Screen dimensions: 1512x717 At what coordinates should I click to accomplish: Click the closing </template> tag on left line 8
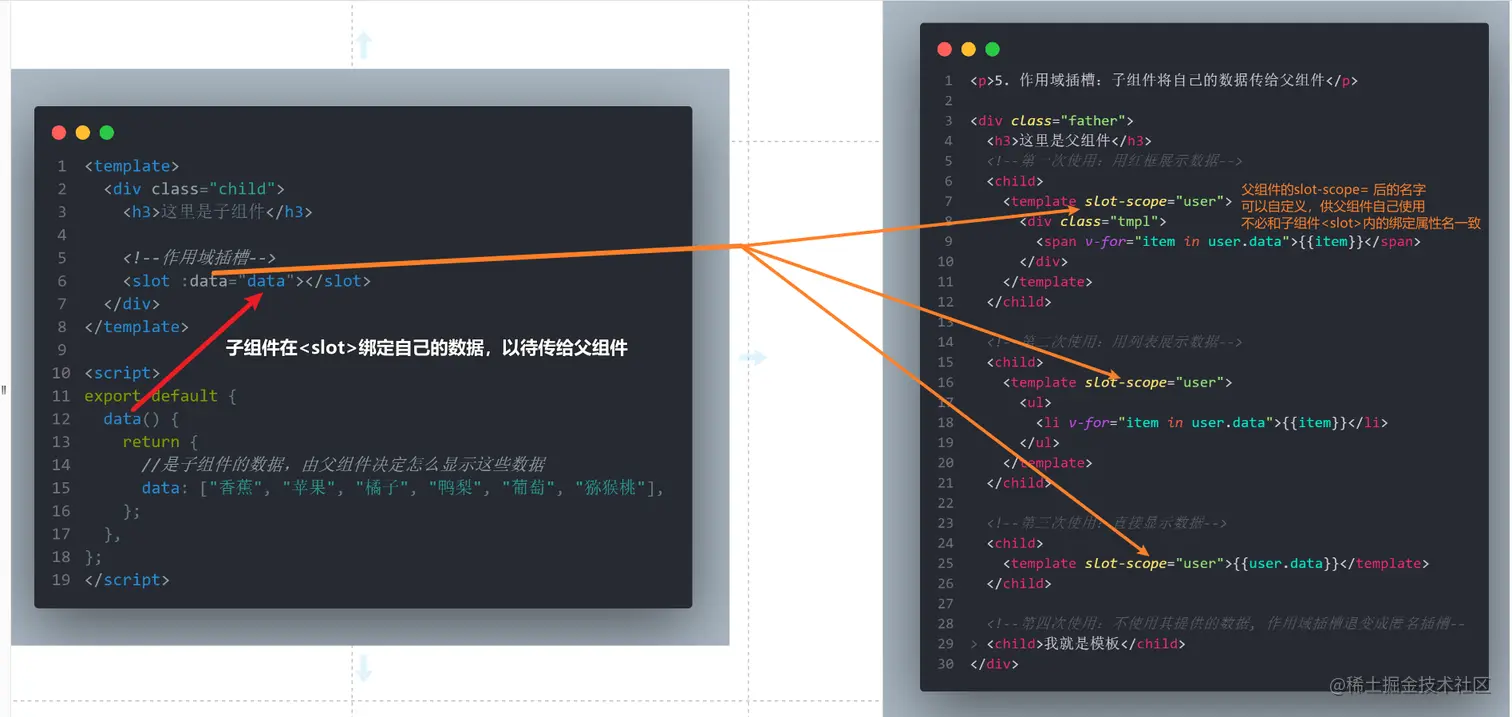[x=137, y=327]
